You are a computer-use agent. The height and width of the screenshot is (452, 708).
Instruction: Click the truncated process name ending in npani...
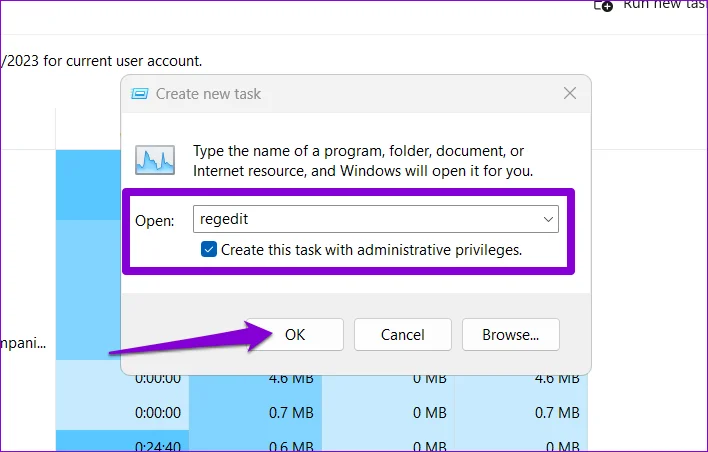[23, 343]
